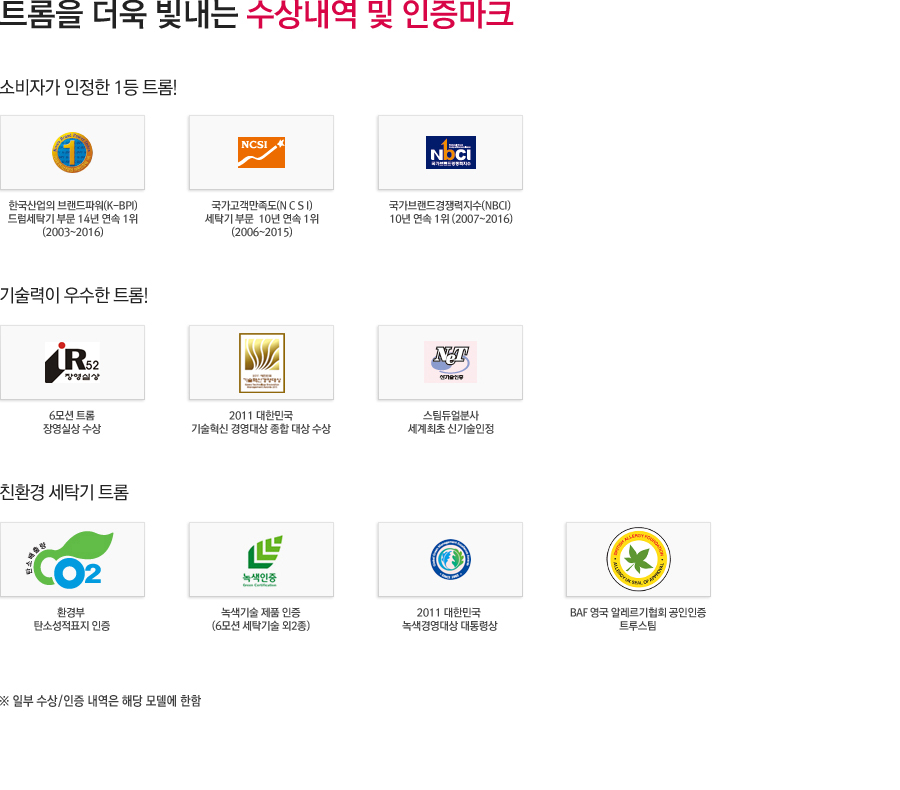This screenshot has width=900, height=790.
Task: Click the gold 기술혁신 경영대상 emblem
Action: pos(262,363)
